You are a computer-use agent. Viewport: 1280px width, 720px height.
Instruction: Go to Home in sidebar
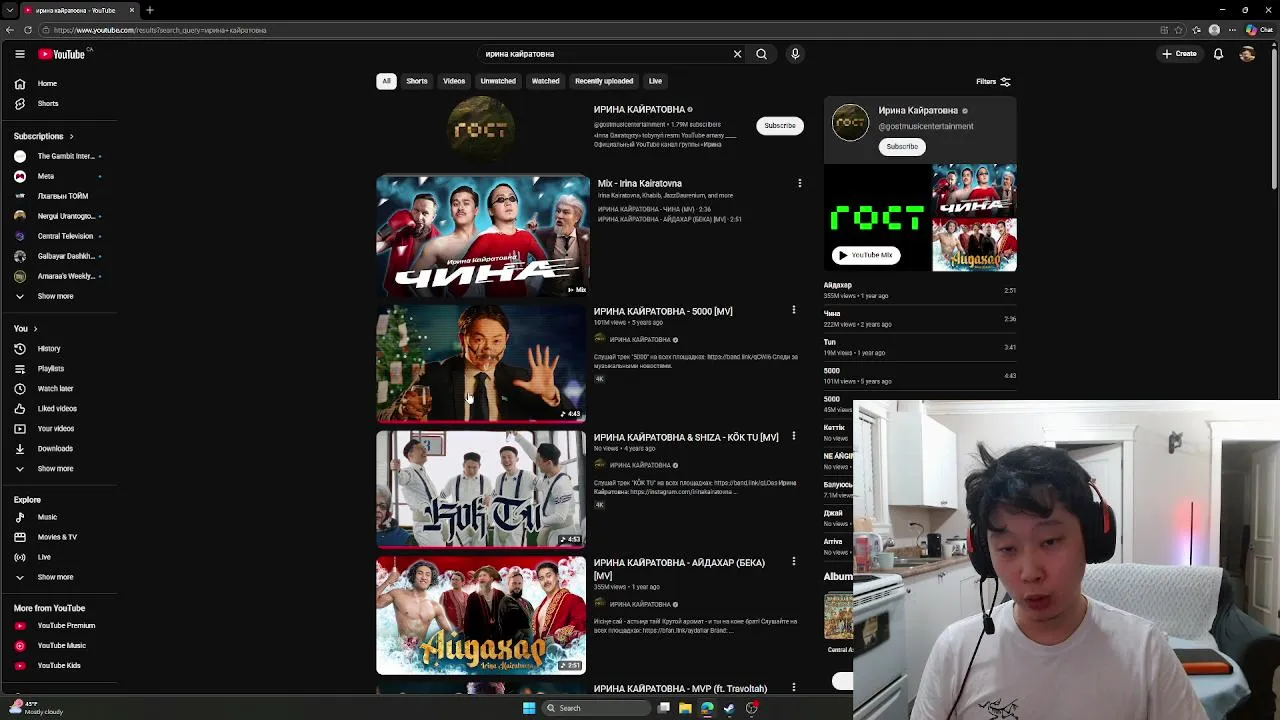[47, 84]
